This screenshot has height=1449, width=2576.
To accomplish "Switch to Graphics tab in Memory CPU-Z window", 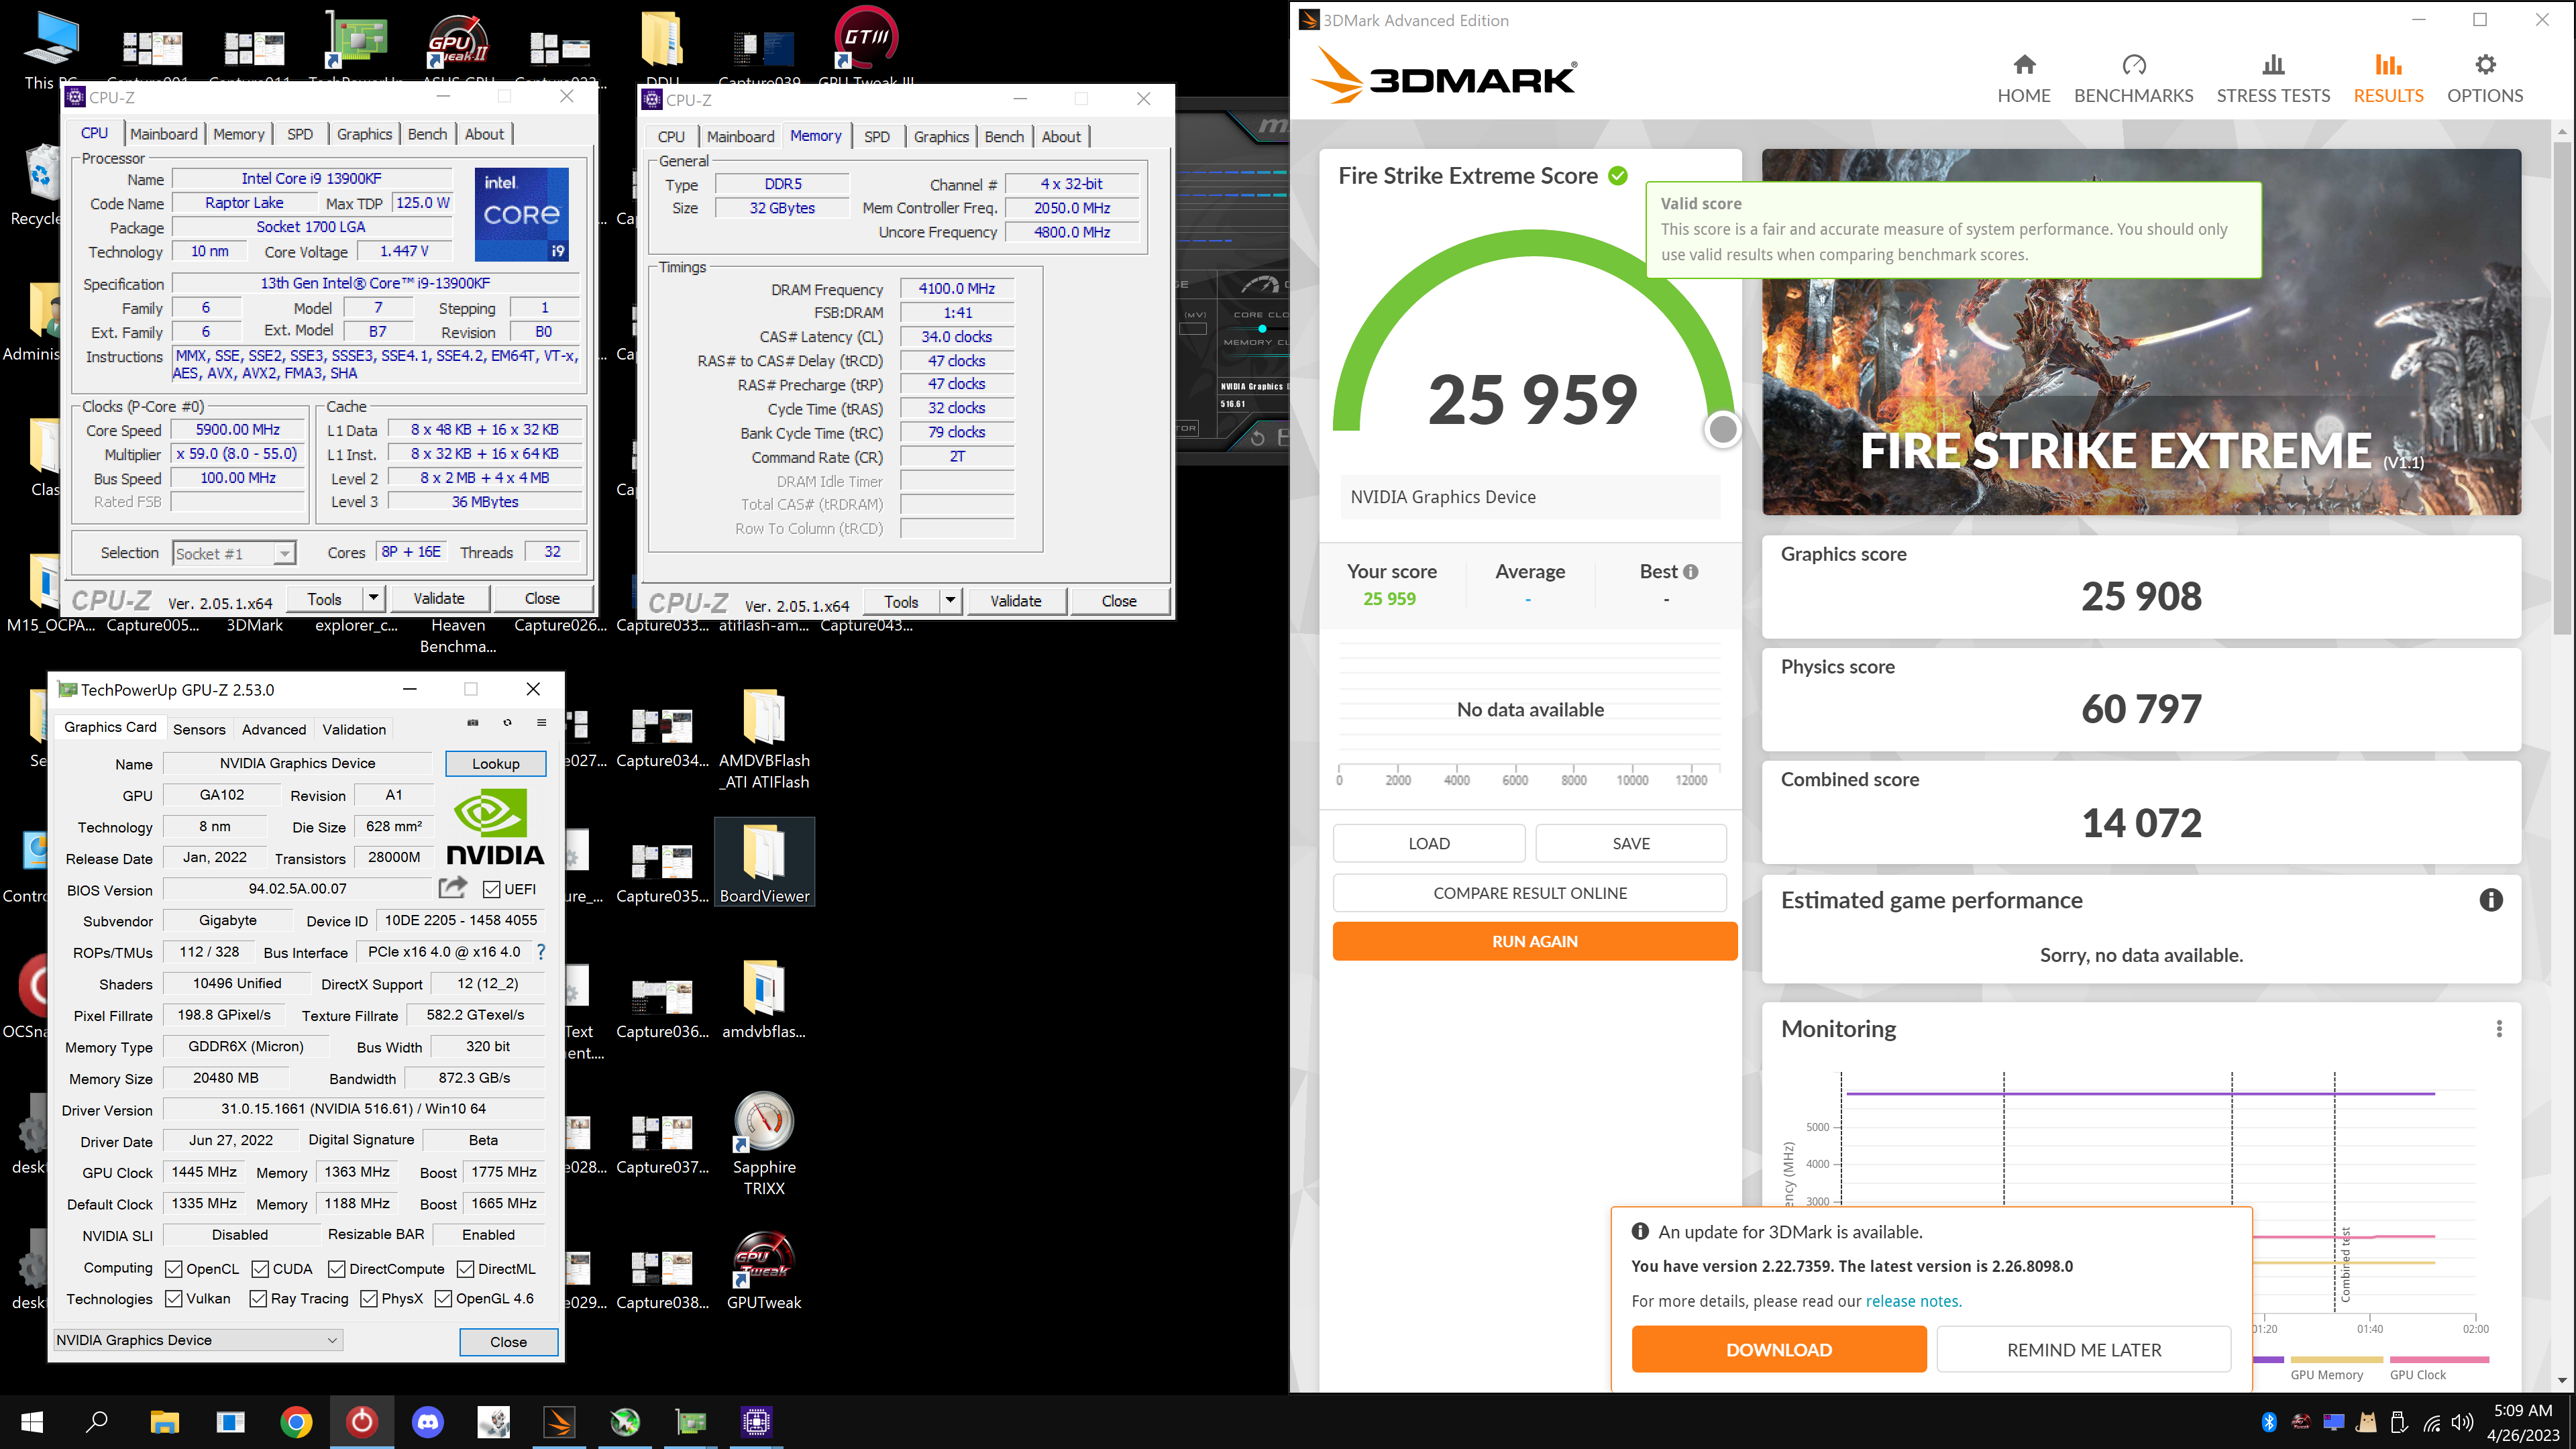I will [941, 137].
